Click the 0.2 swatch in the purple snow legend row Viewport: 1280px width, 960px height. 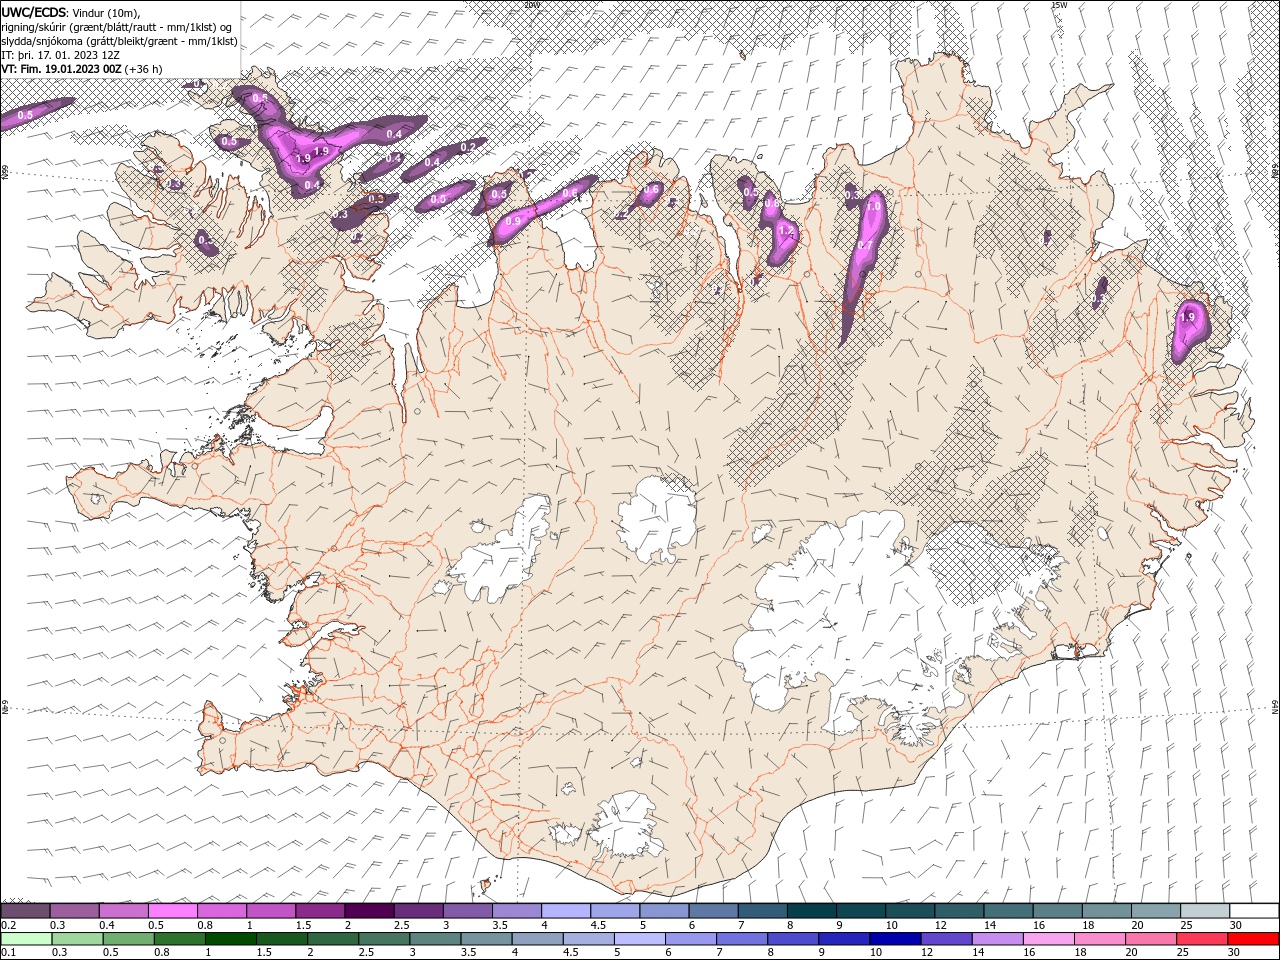click(25, 911)
